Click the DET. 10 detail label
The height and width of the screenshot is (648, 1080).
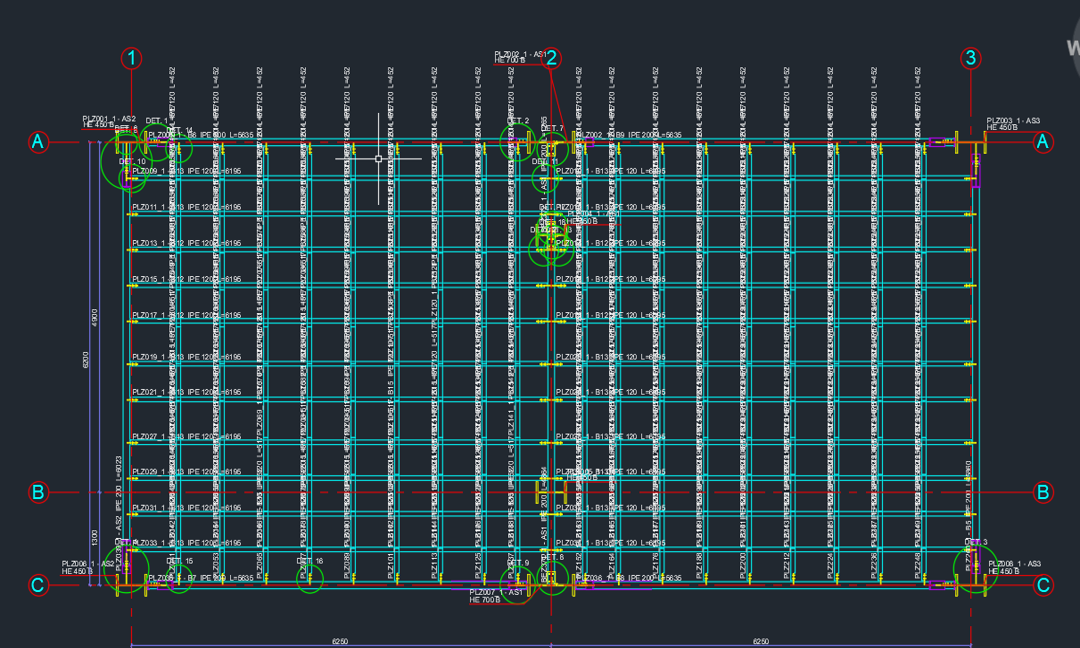tap(132, 161)
